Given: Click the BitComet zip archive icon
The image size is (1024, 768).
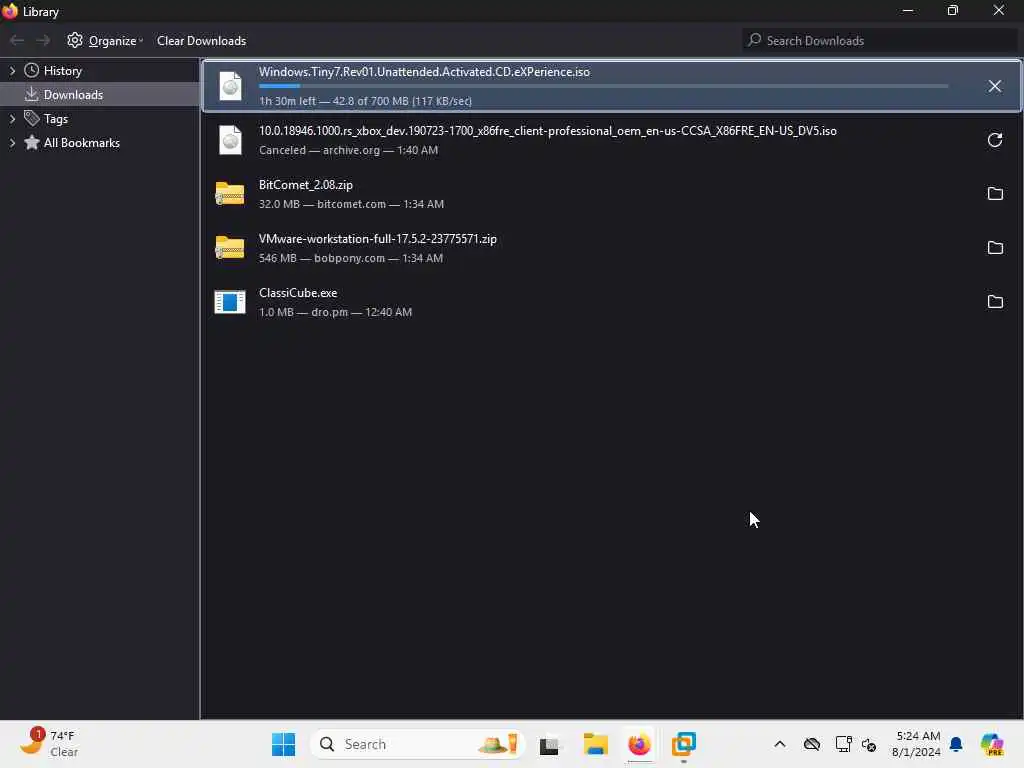Looking at the screenshot, I should 230,193.
